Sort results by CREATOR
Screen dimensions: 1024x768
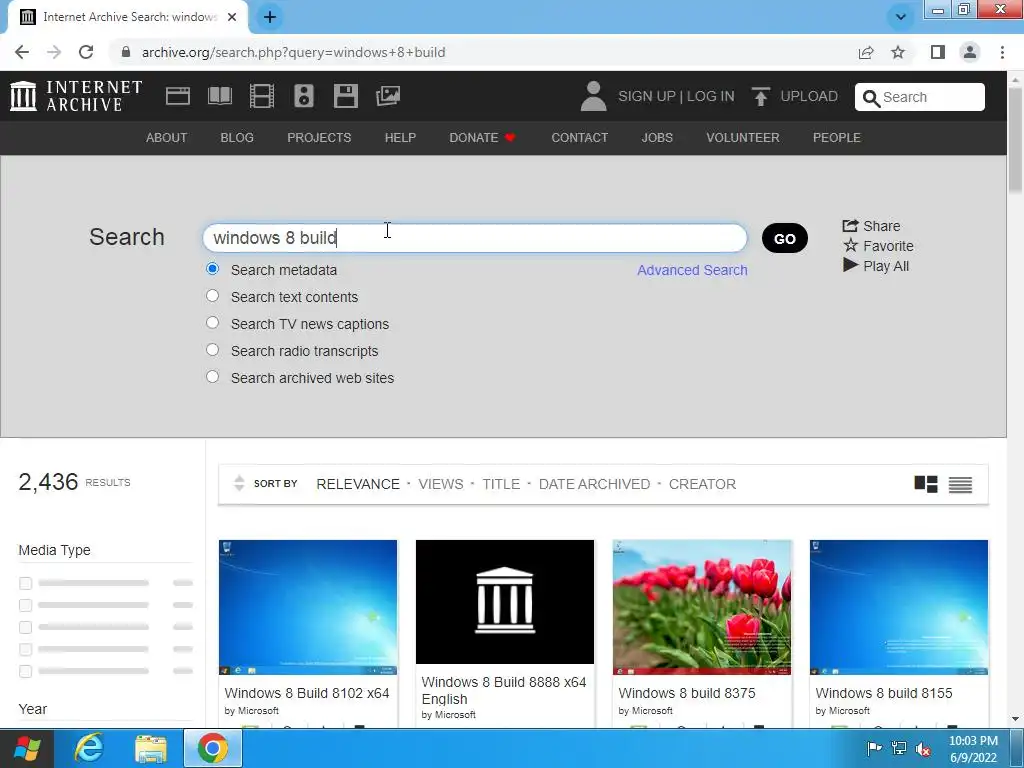coord(702,484)
